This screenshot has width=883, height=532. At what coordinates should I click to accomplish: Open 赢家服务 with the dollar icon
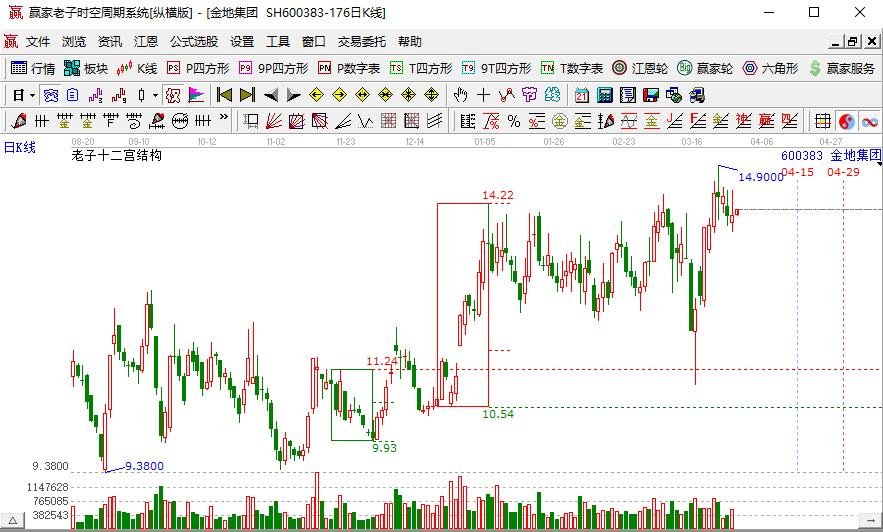tap(842, 68)
